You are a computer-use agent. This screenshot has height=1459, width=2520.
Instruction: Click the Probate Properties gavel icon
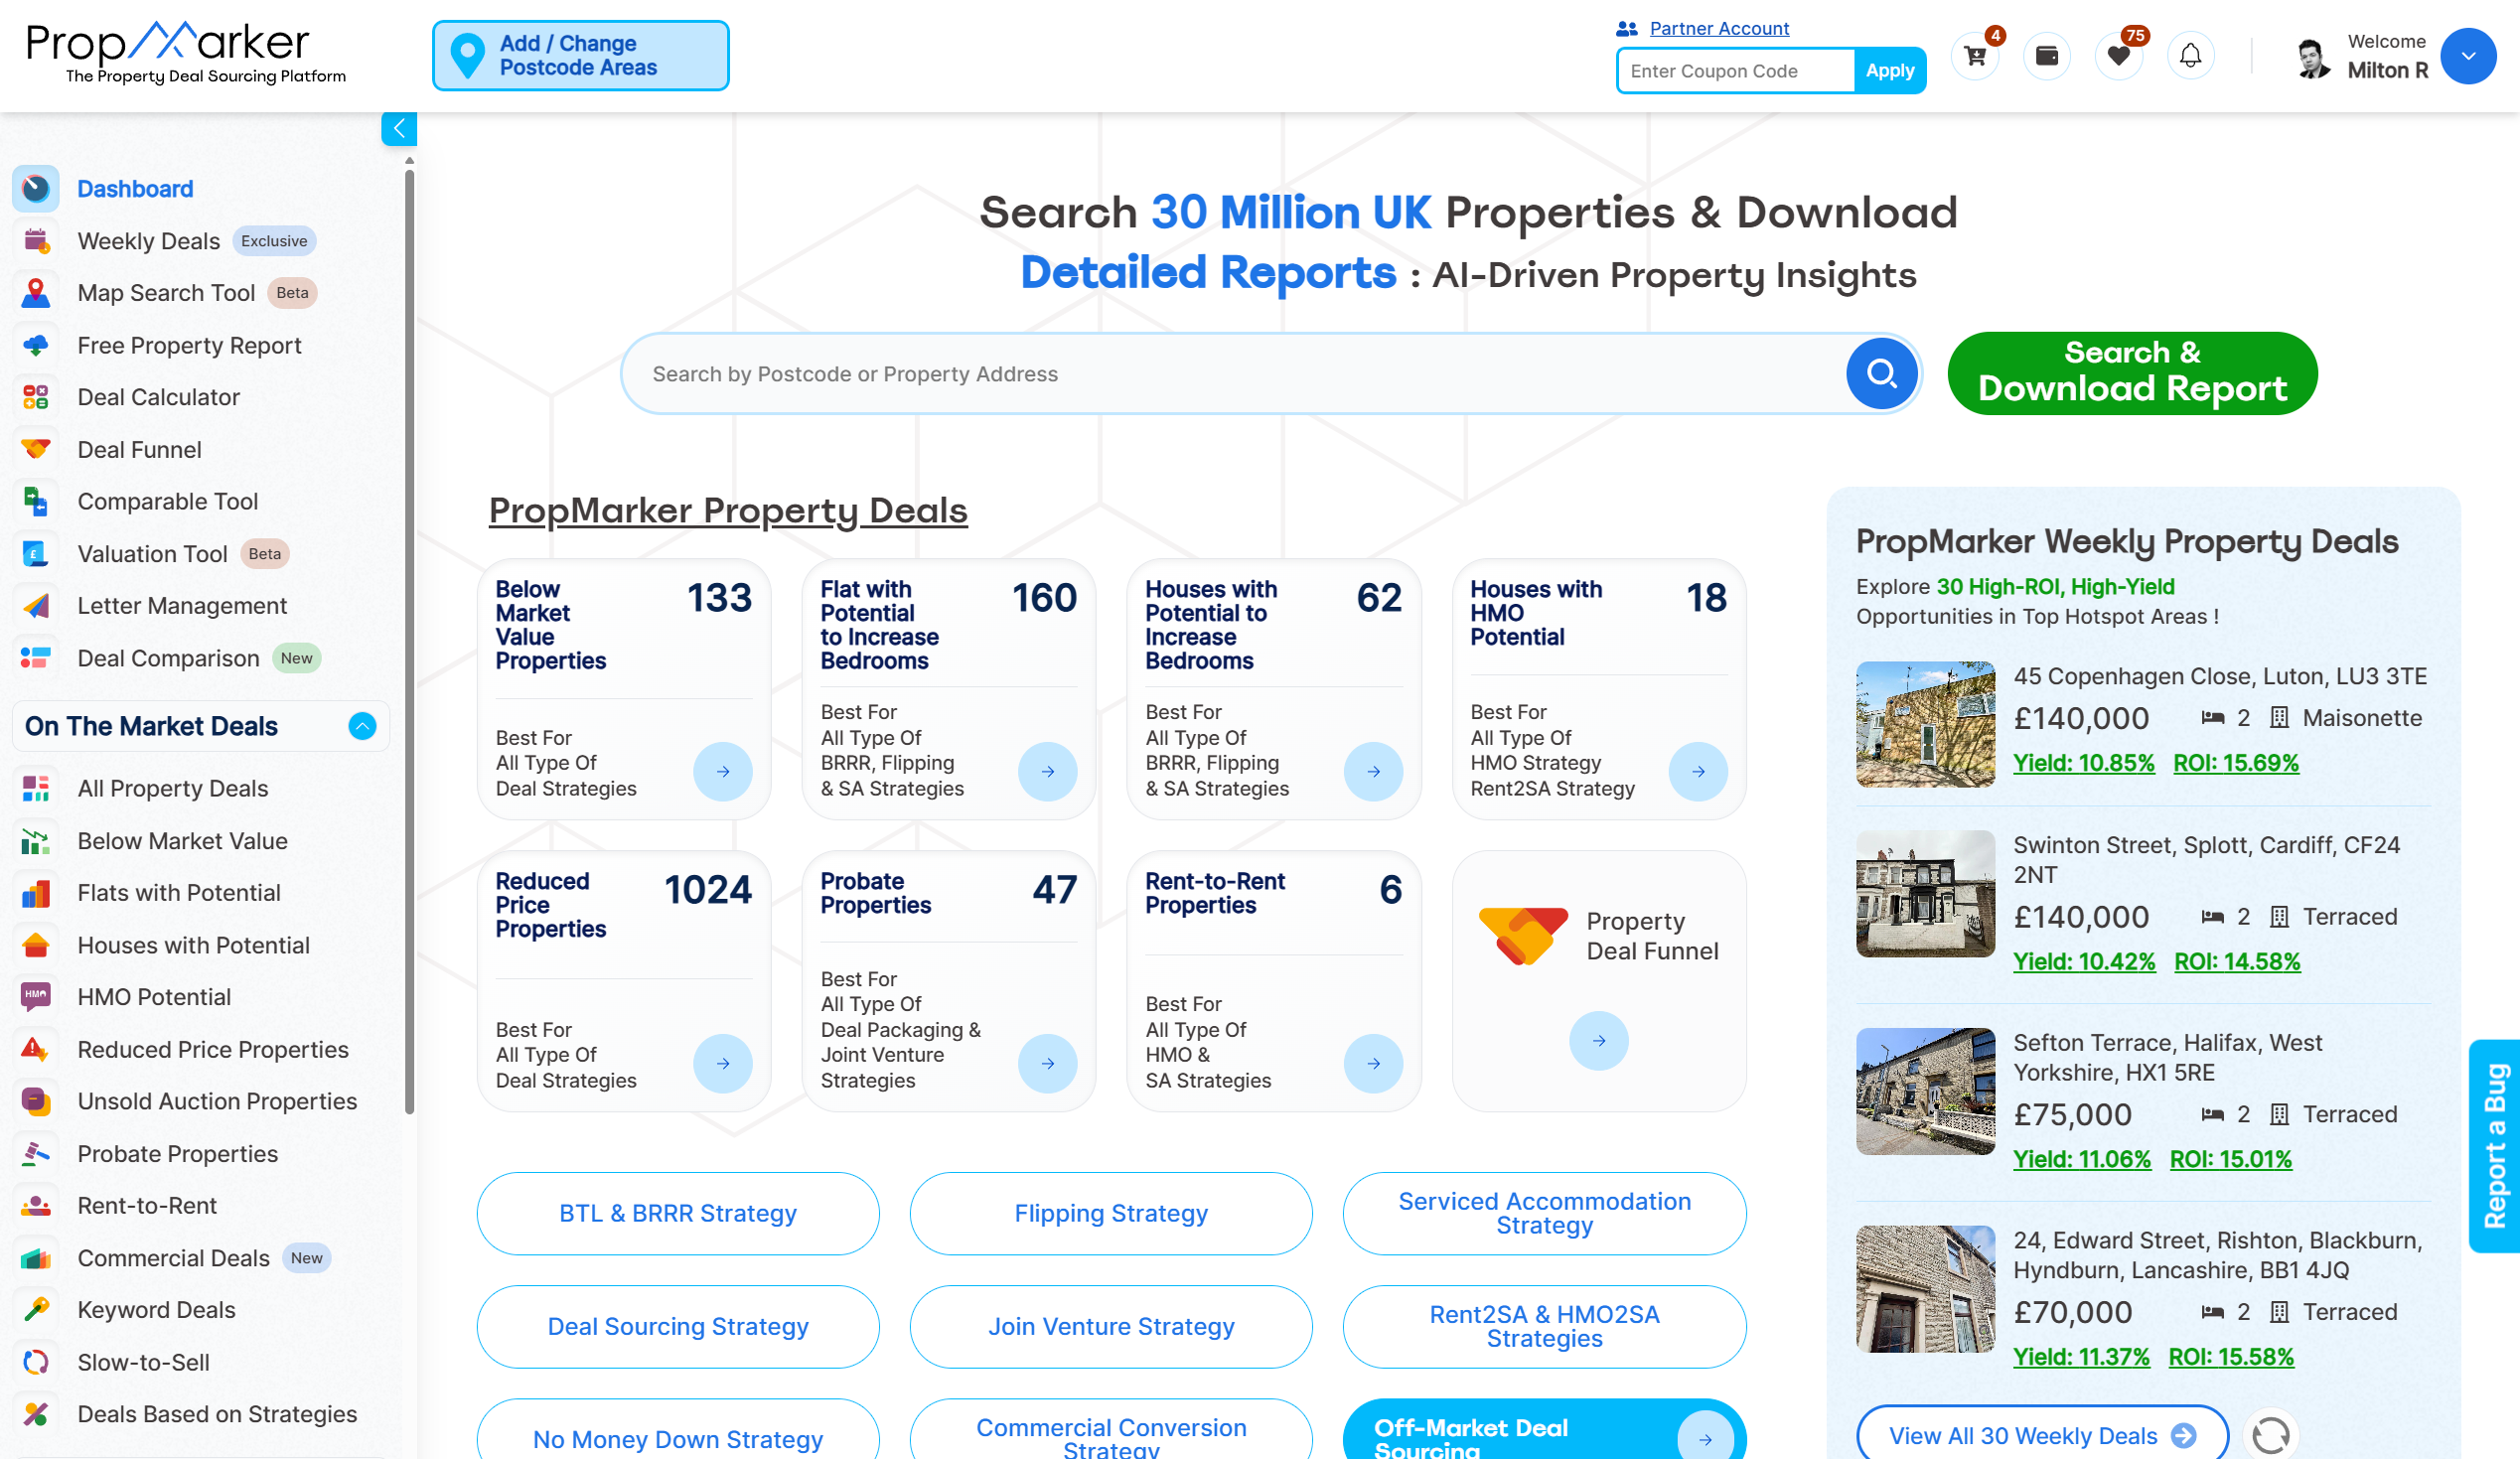click(36, 1153)
